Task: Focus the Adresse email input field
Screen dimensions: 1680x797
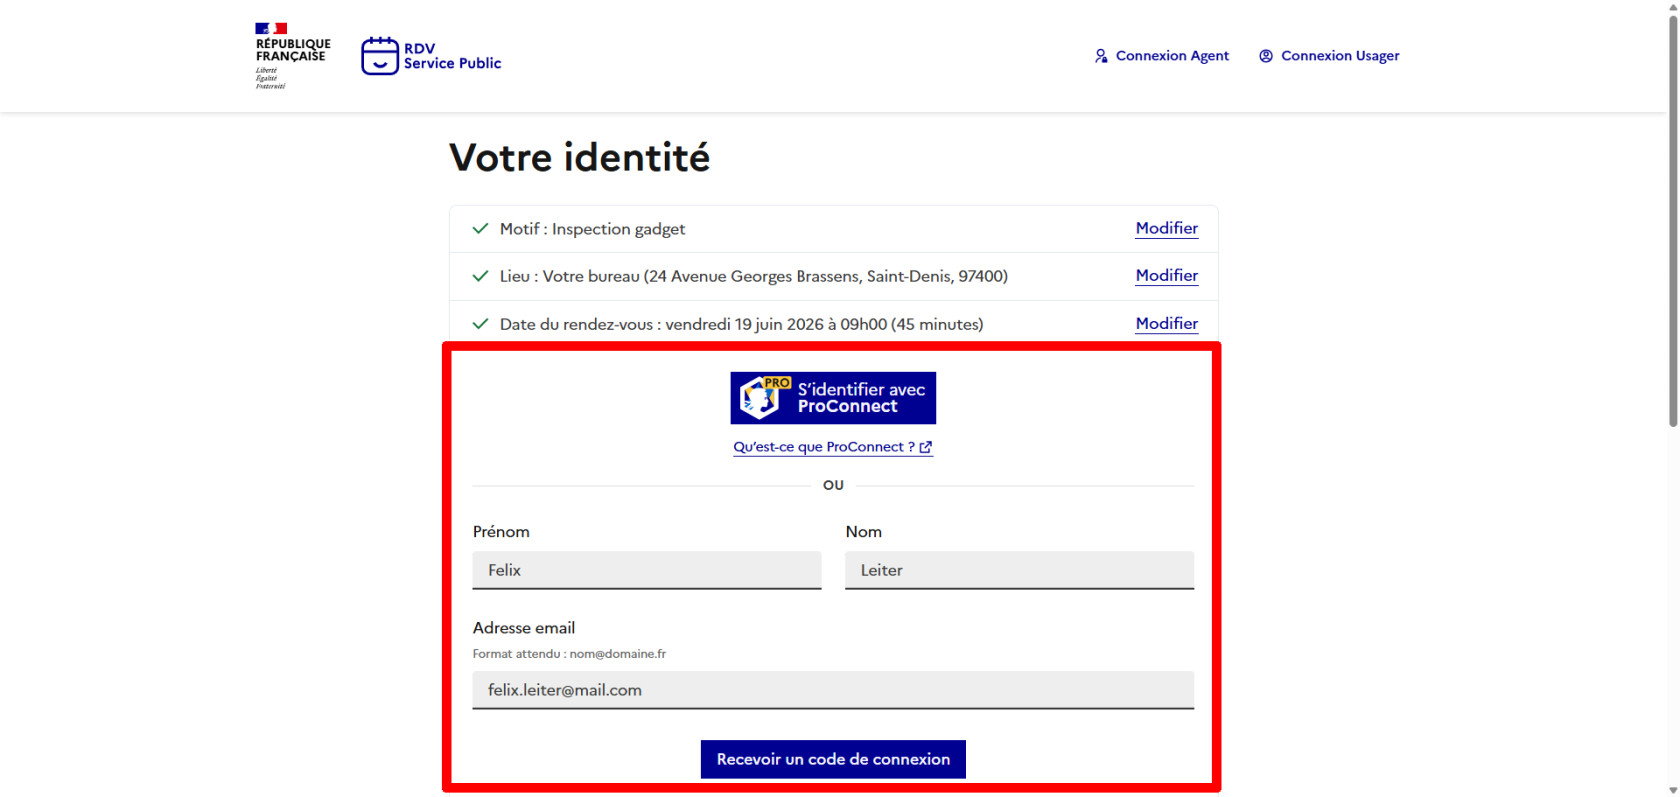Action: 833,690
